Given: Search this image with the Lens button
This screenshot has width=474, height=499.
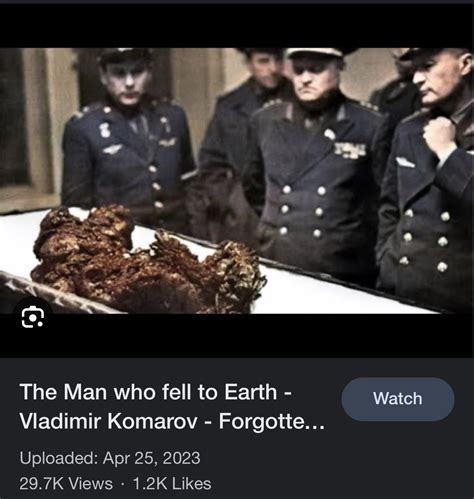Looking at the screenshot, I should point(33,317).
